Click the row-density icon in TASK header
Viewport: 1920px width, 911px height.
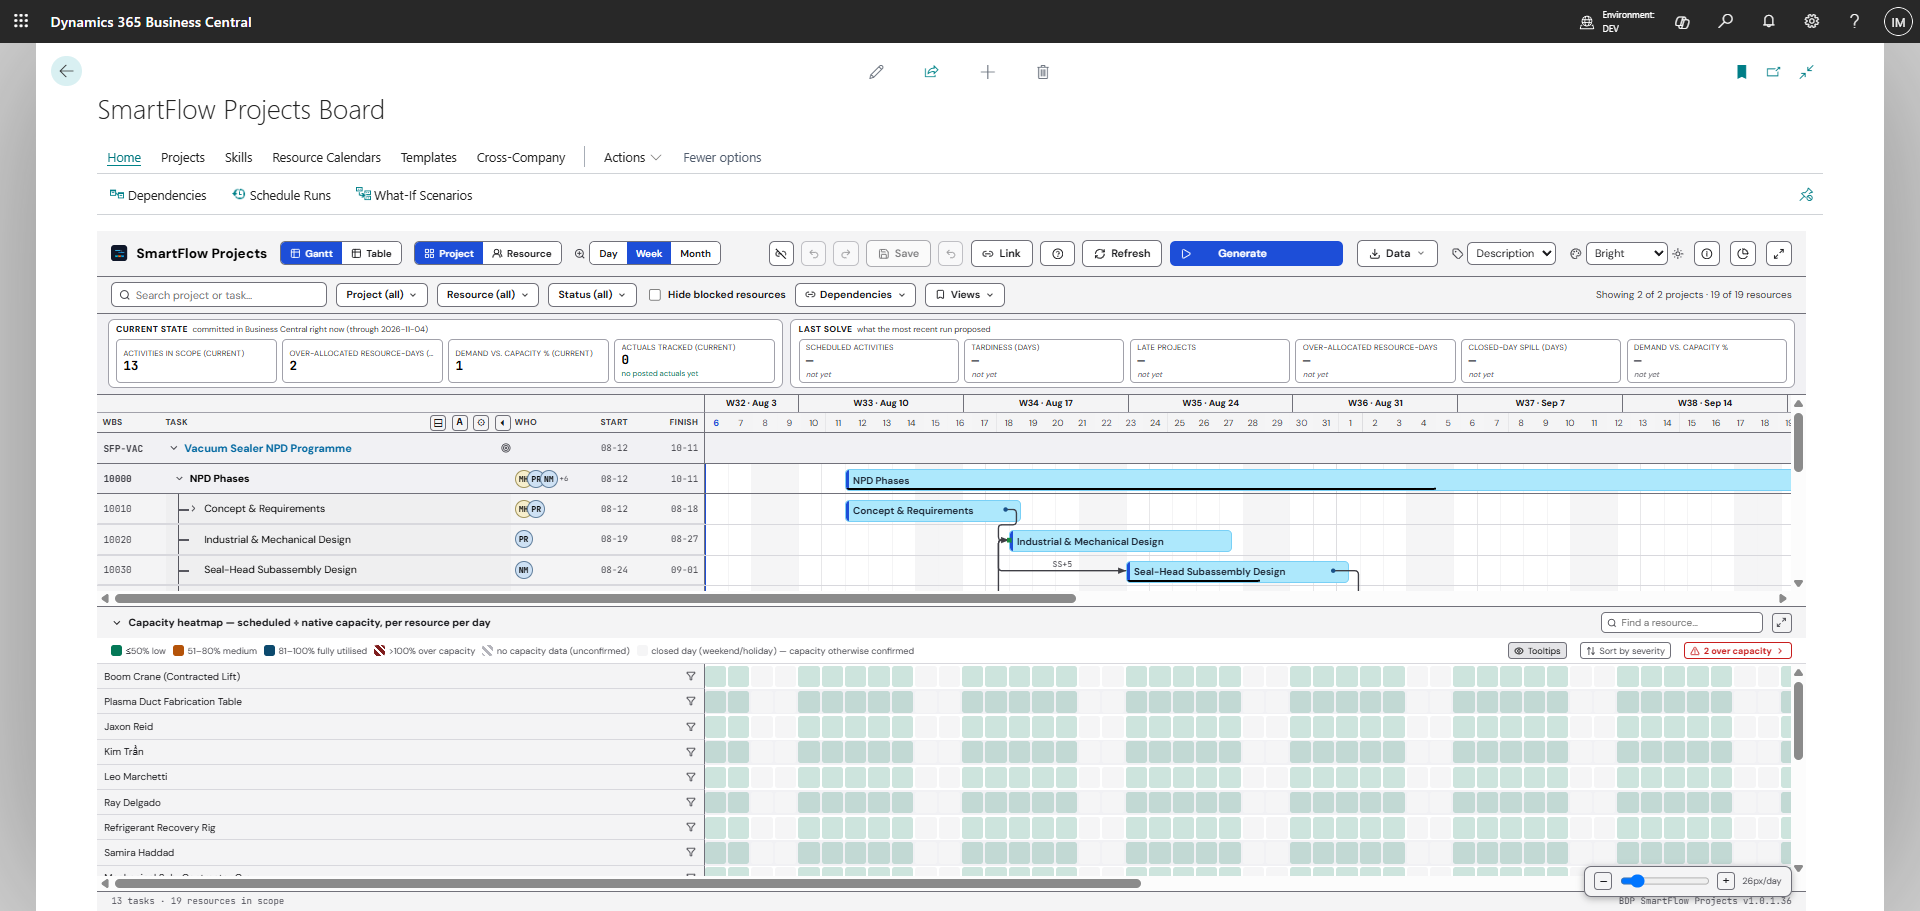[438, 423]
